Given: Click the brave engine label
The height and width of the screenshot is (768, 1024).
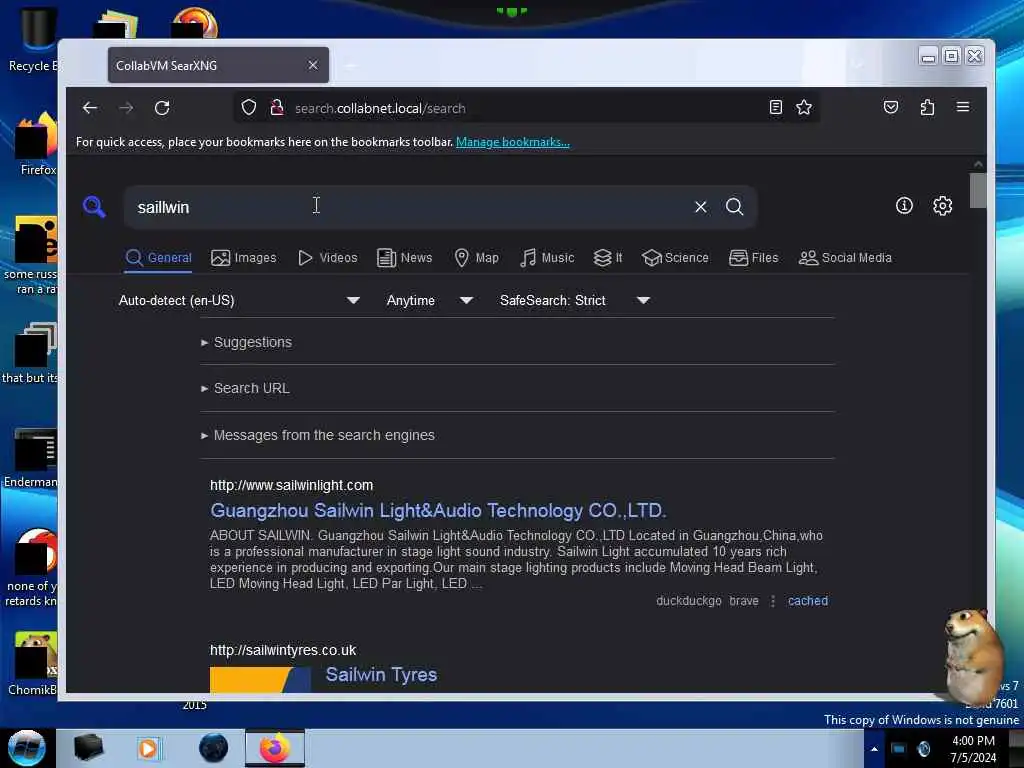Looking at the screenshot, I should pos(744,601).
